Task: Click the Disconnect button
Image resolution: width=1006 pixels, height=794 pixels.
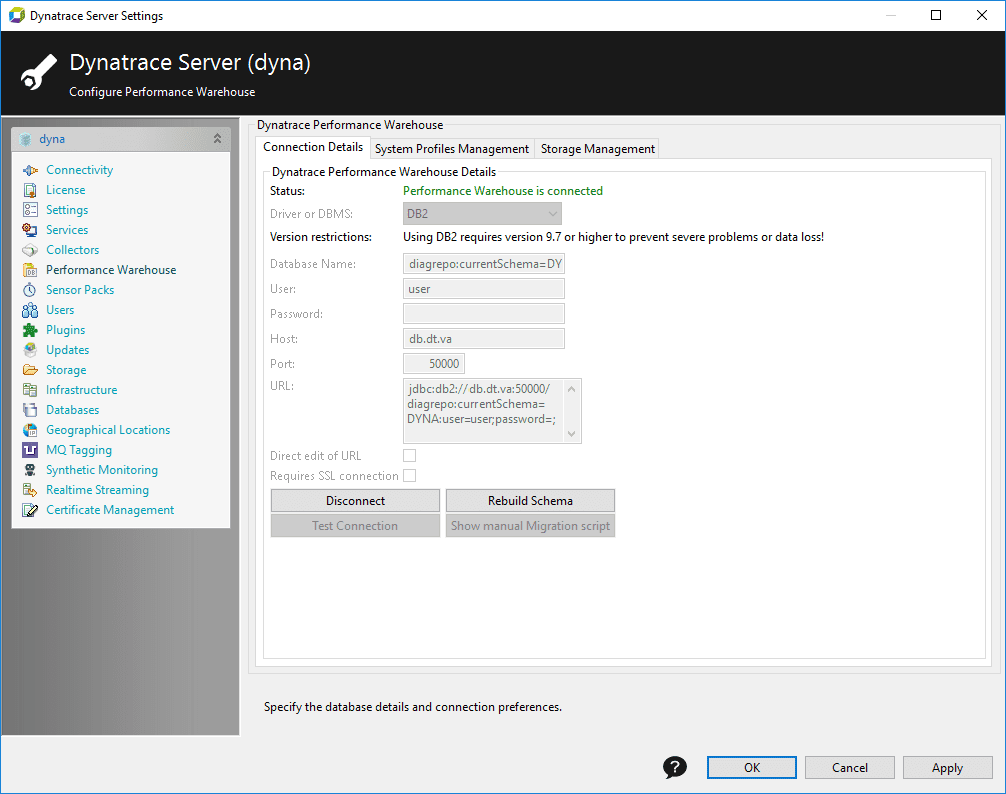Action: tap(355, 500)
